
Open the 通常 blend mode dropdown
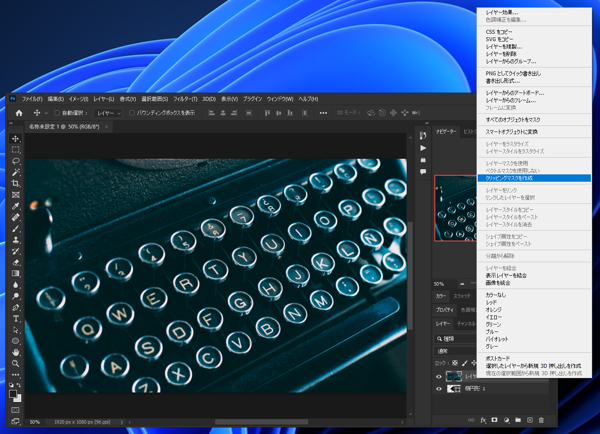[x=456, y=351]
